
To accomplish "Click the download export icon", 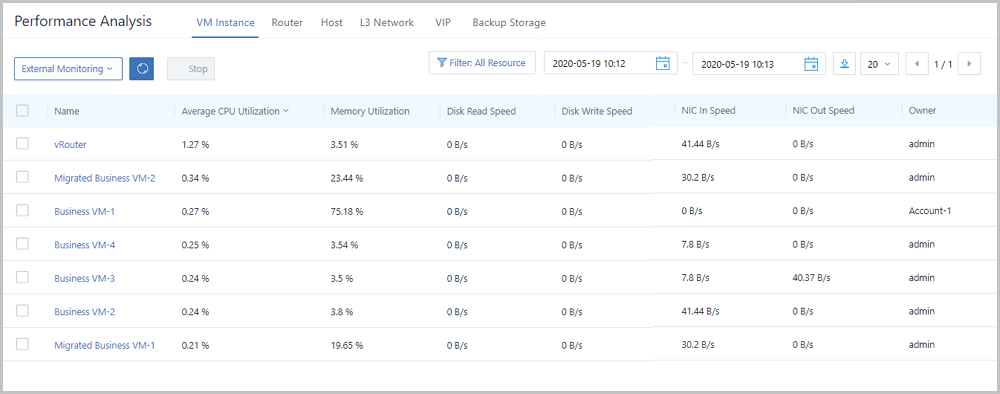I will tap(844, 64).
